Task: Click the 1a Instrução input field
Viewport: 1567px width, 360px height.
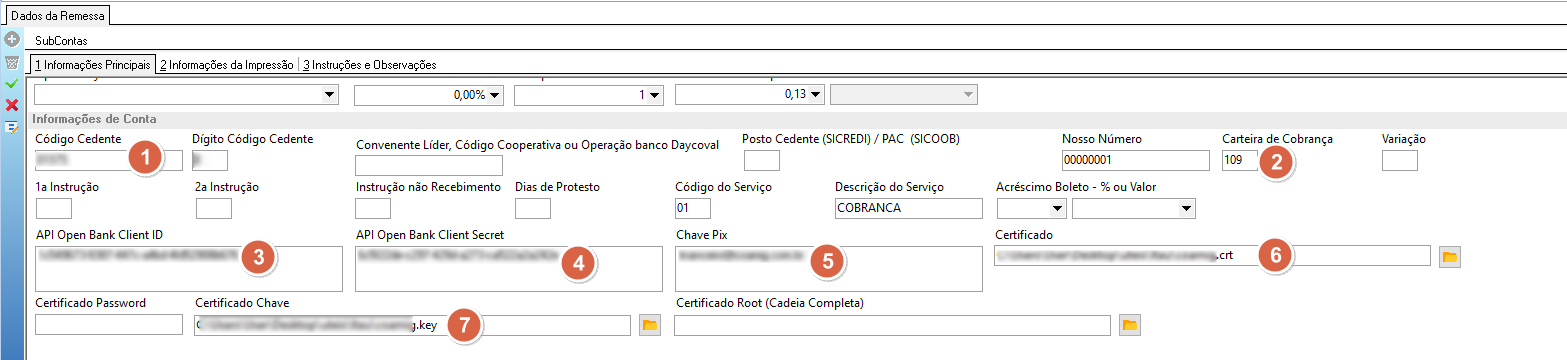Action: [53, 208]
